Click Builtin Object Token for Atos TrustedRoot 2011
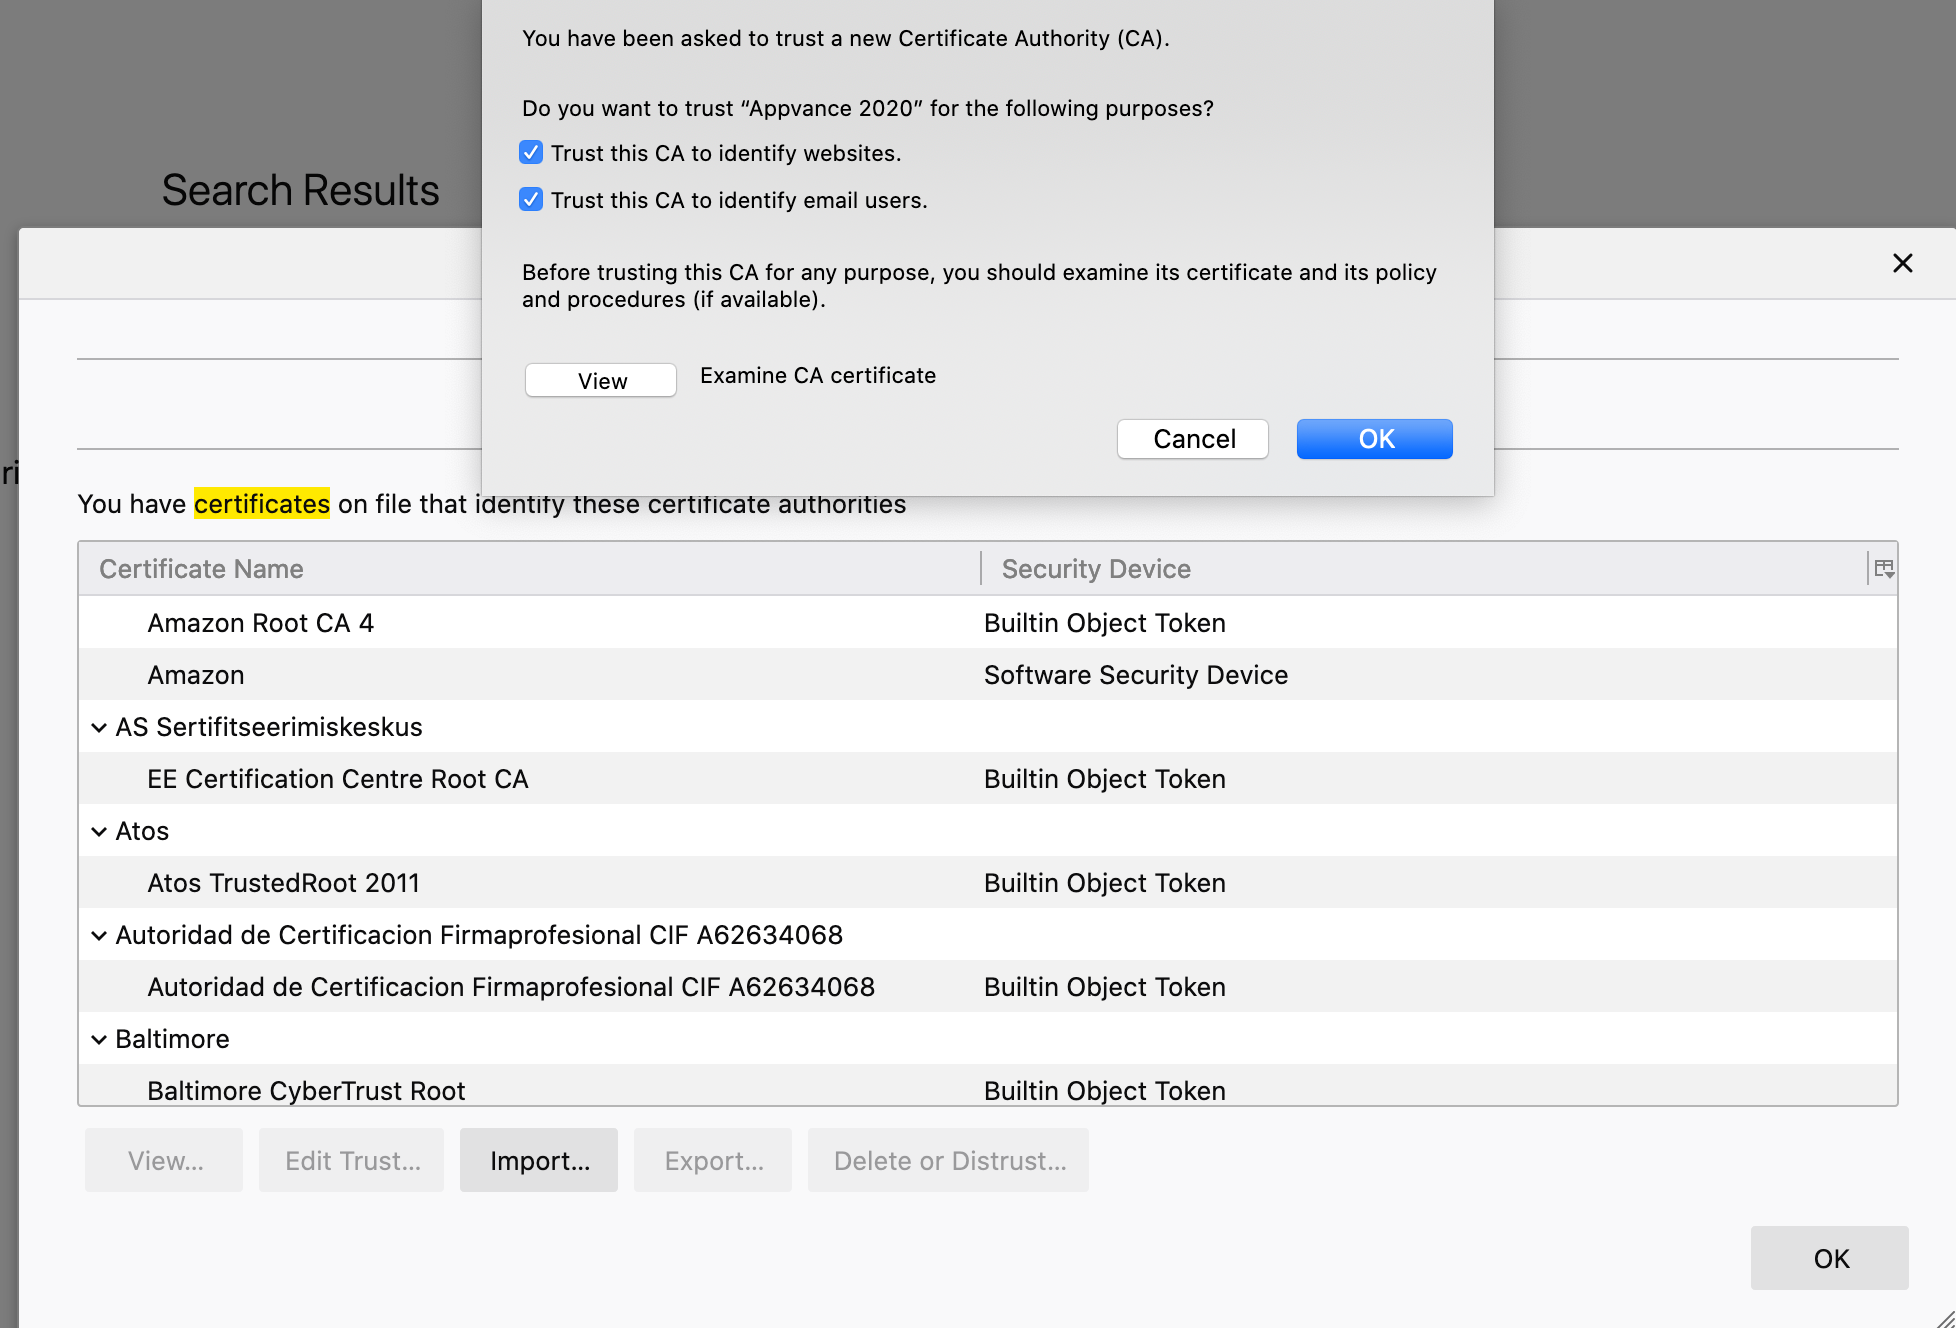Viewport: 1956px width, 1328px height. [1105, 883]
